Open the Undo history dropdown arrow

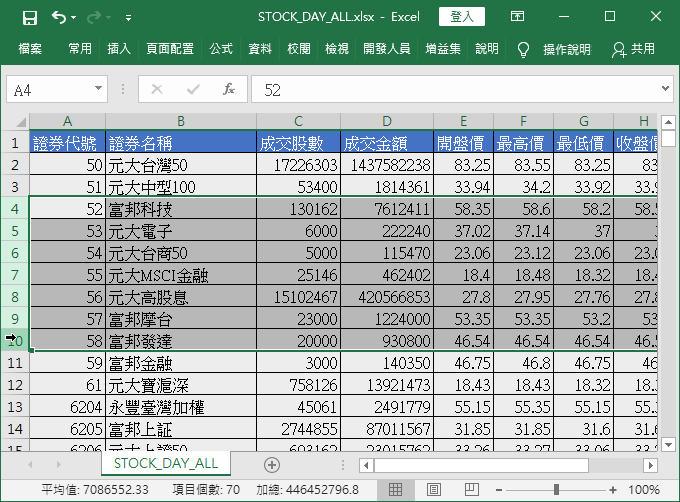point(74,17)
